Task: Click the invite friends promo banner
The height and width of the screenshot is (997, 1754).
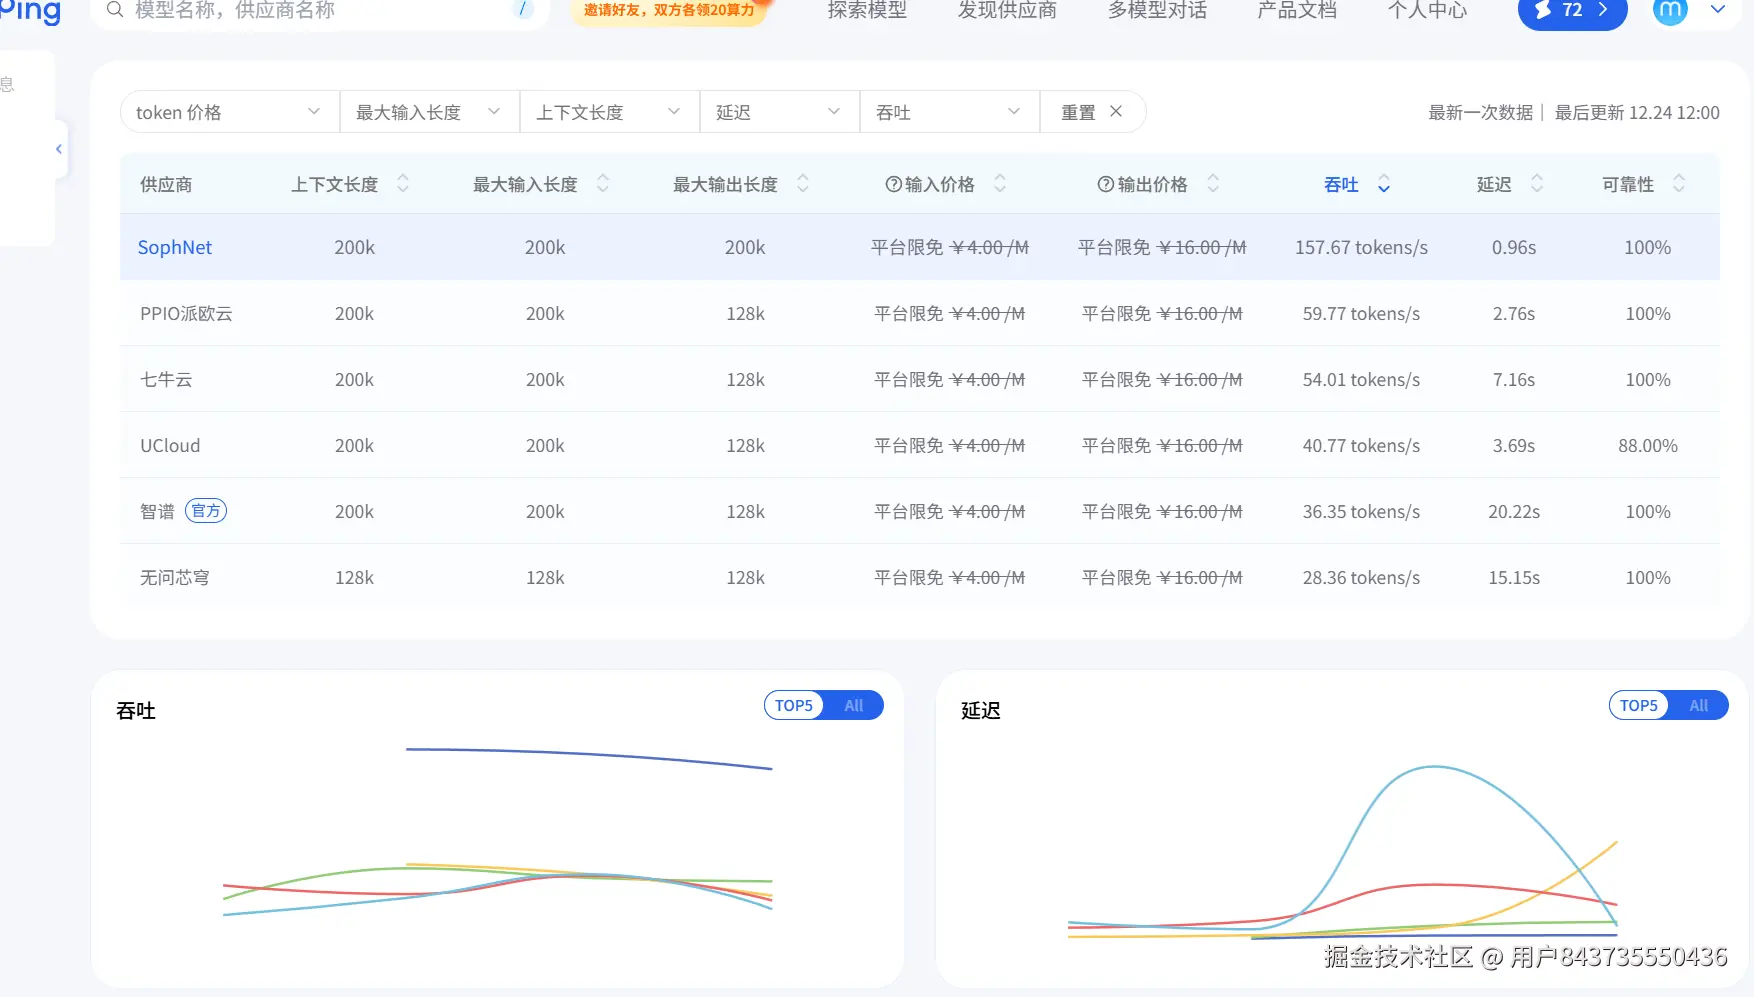Action: click(670, 10)
